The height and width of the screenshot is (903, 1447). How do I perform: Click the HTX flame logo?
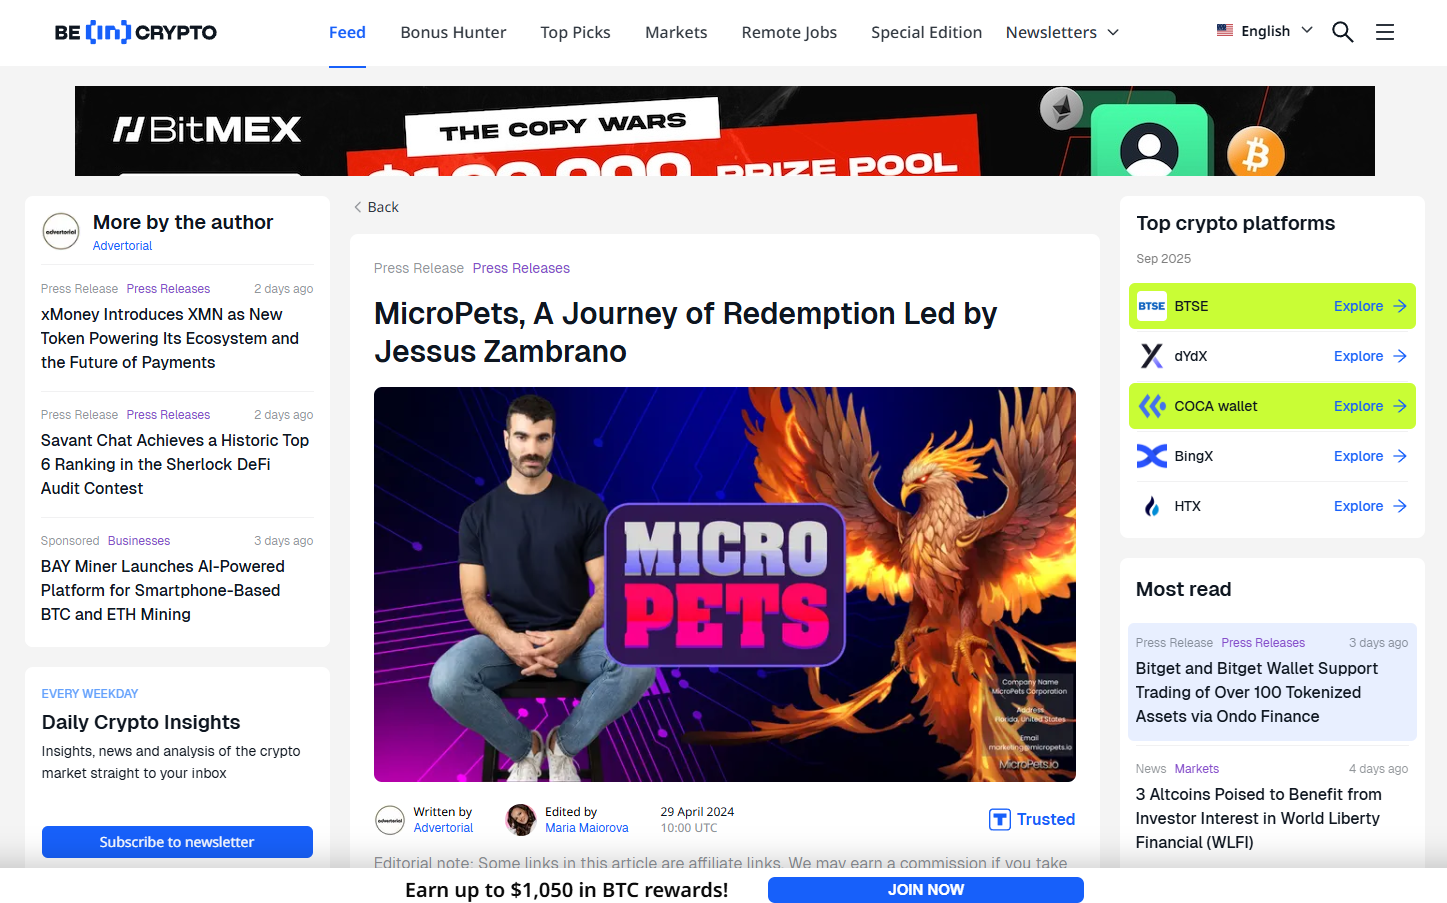[1152, 506]
